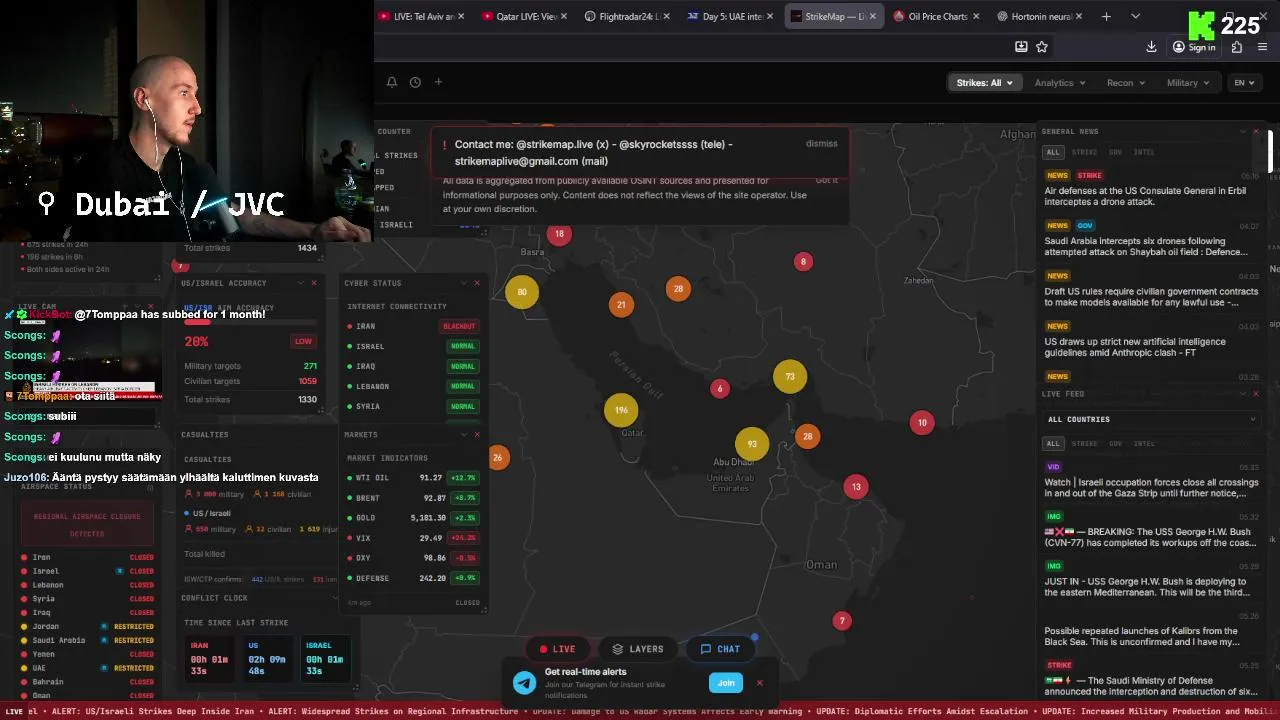The width and height of the screenshot is (1280, 720).
Task: Click the red 13 strike marker
Action: coord(856,487)
